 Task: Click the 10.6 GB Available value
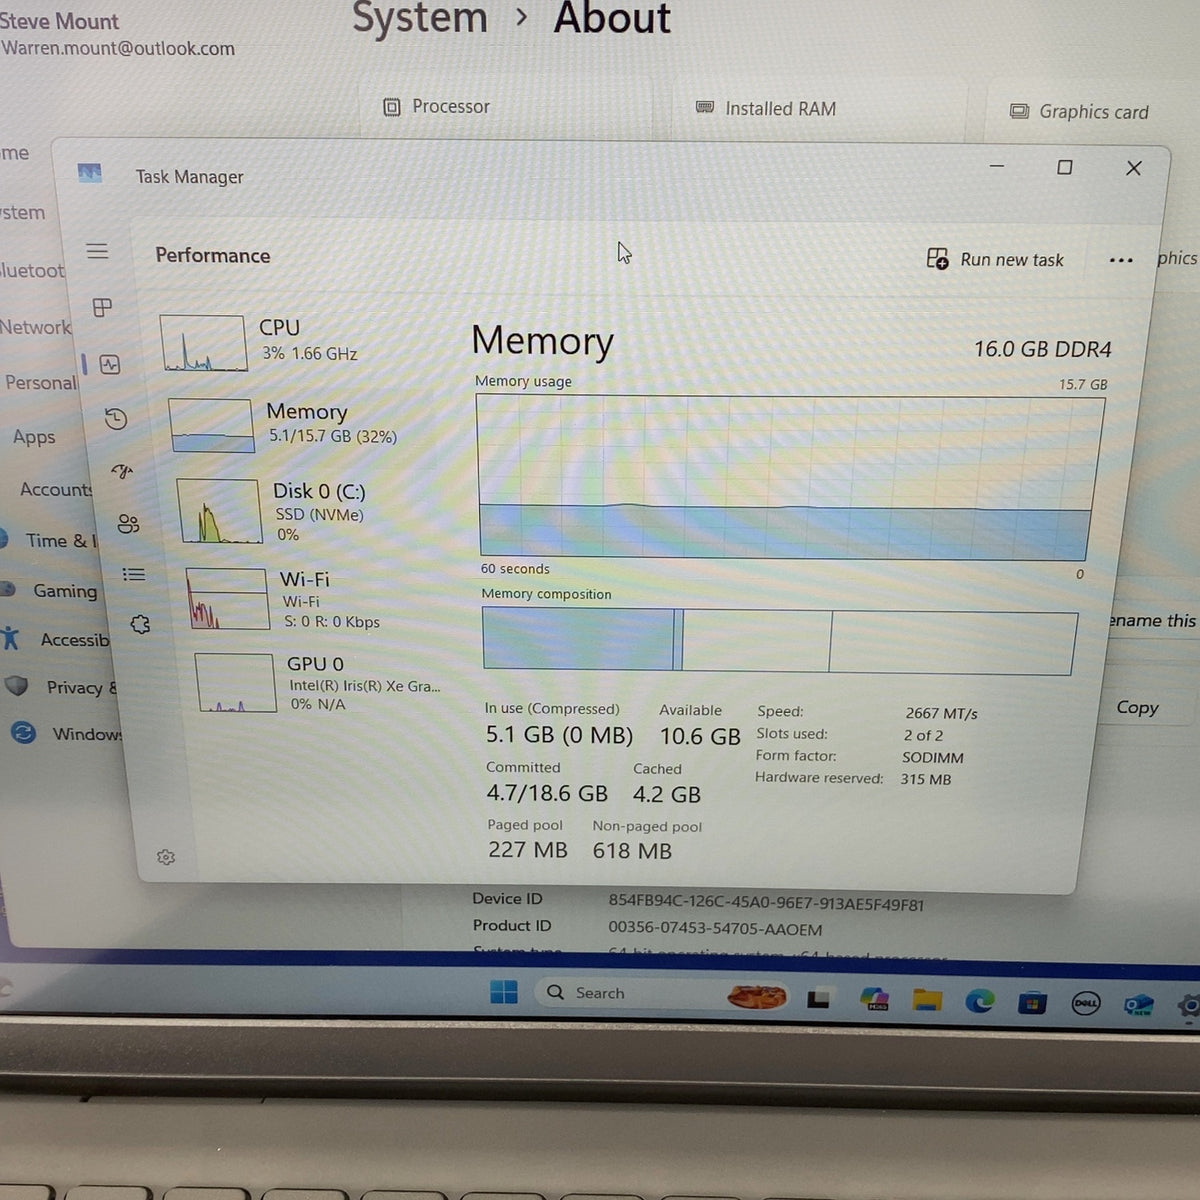point(700,737)
